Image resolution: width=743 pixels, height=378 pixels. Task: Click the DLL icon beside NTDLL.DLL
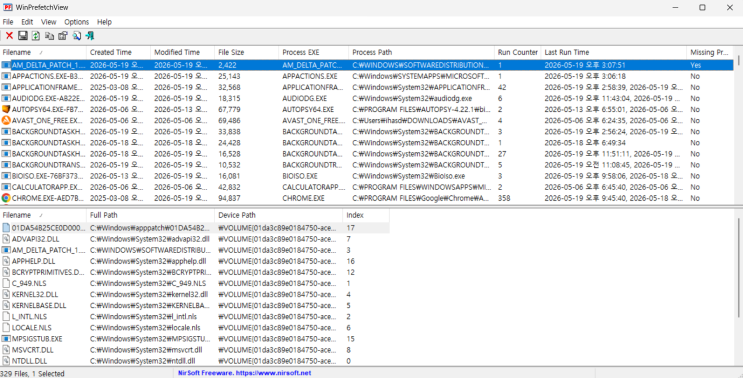point(6,361)
